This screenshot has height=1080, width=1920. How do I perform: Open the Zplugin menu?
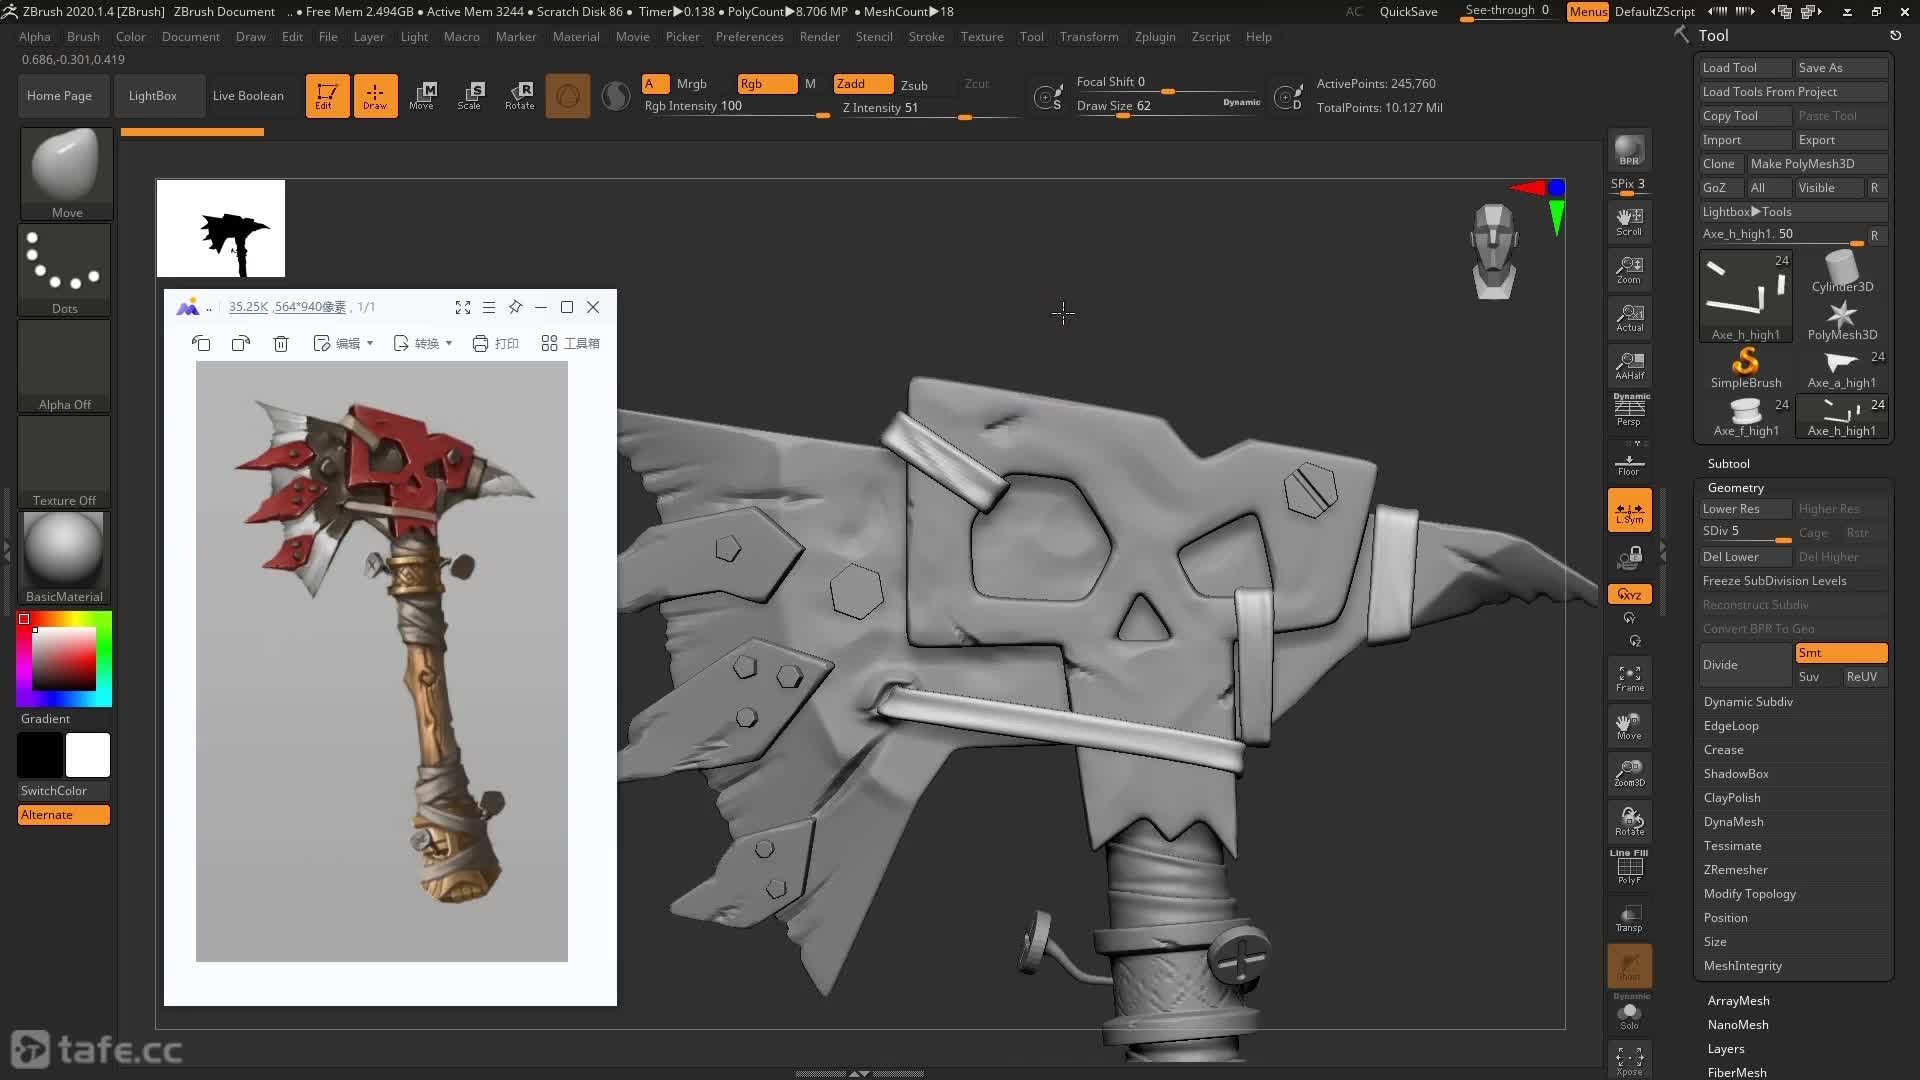tap(1155, 37)
